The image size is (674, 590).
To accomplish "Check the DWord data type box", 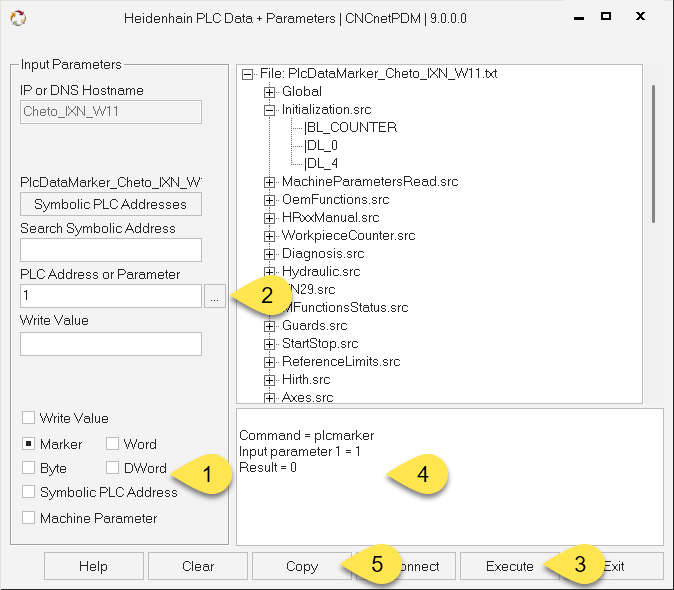I will (x=113, y=468).
